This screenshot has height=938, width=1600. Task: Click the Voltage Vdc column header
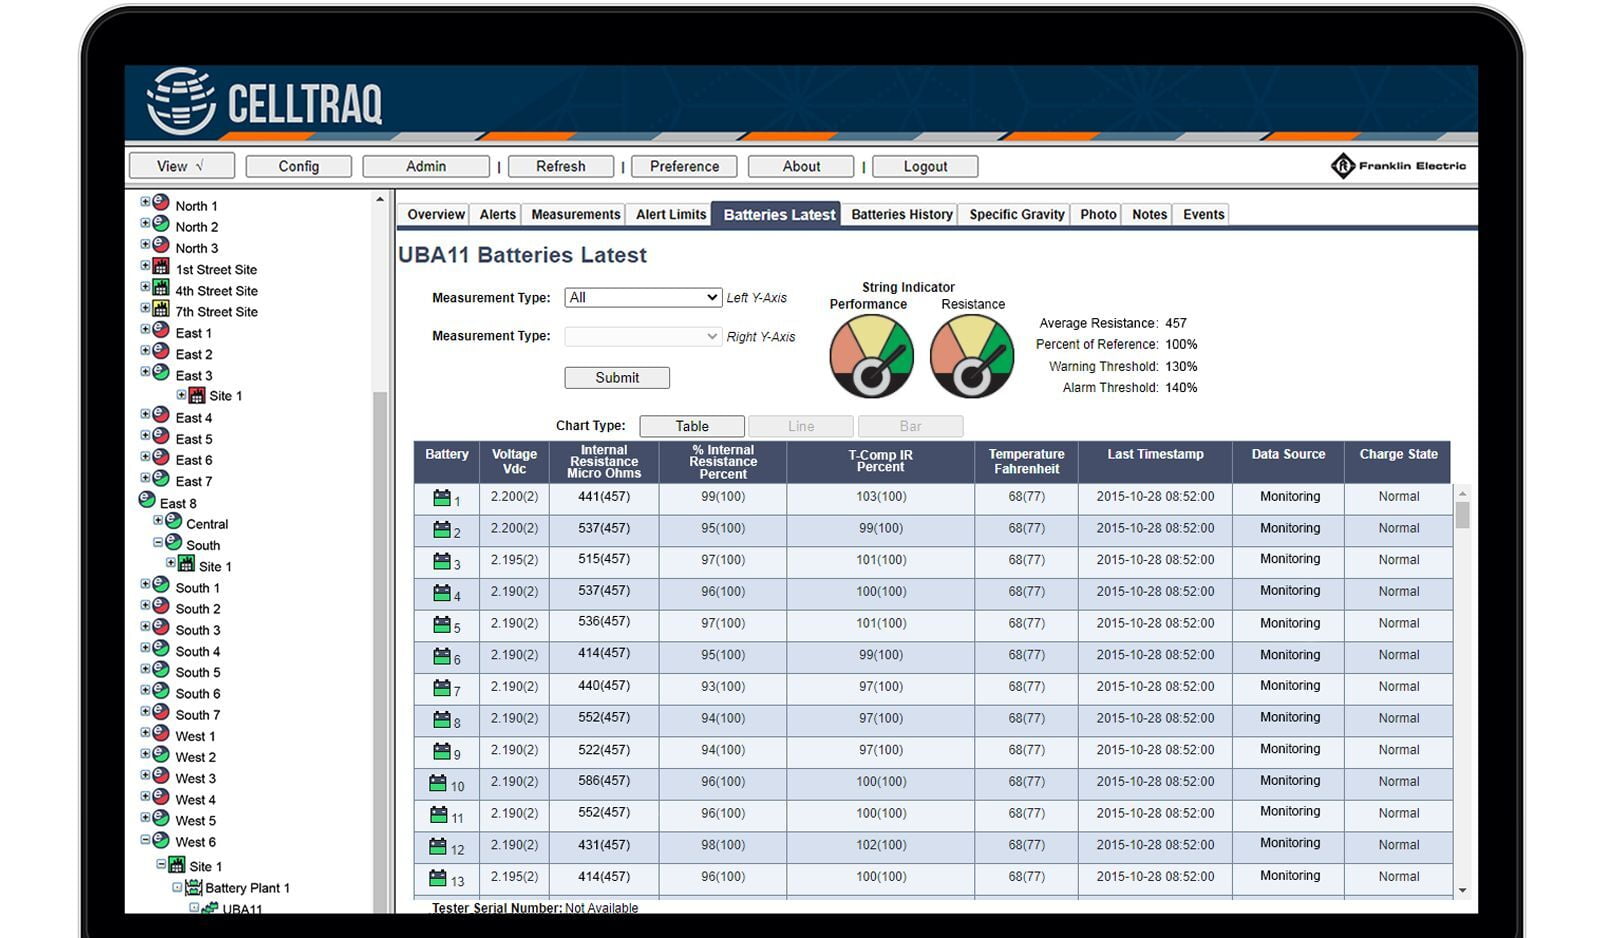coord(514,461)
